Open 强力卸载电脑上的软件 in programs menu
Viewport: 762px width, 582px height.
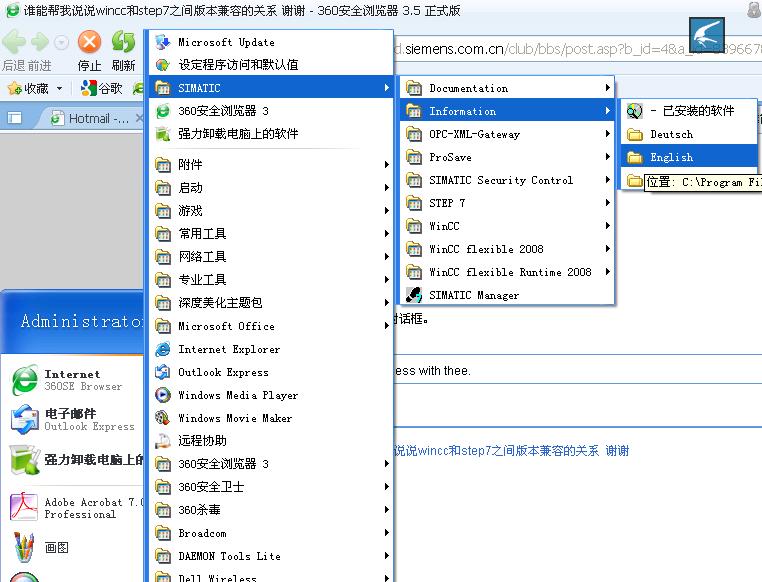271,134
